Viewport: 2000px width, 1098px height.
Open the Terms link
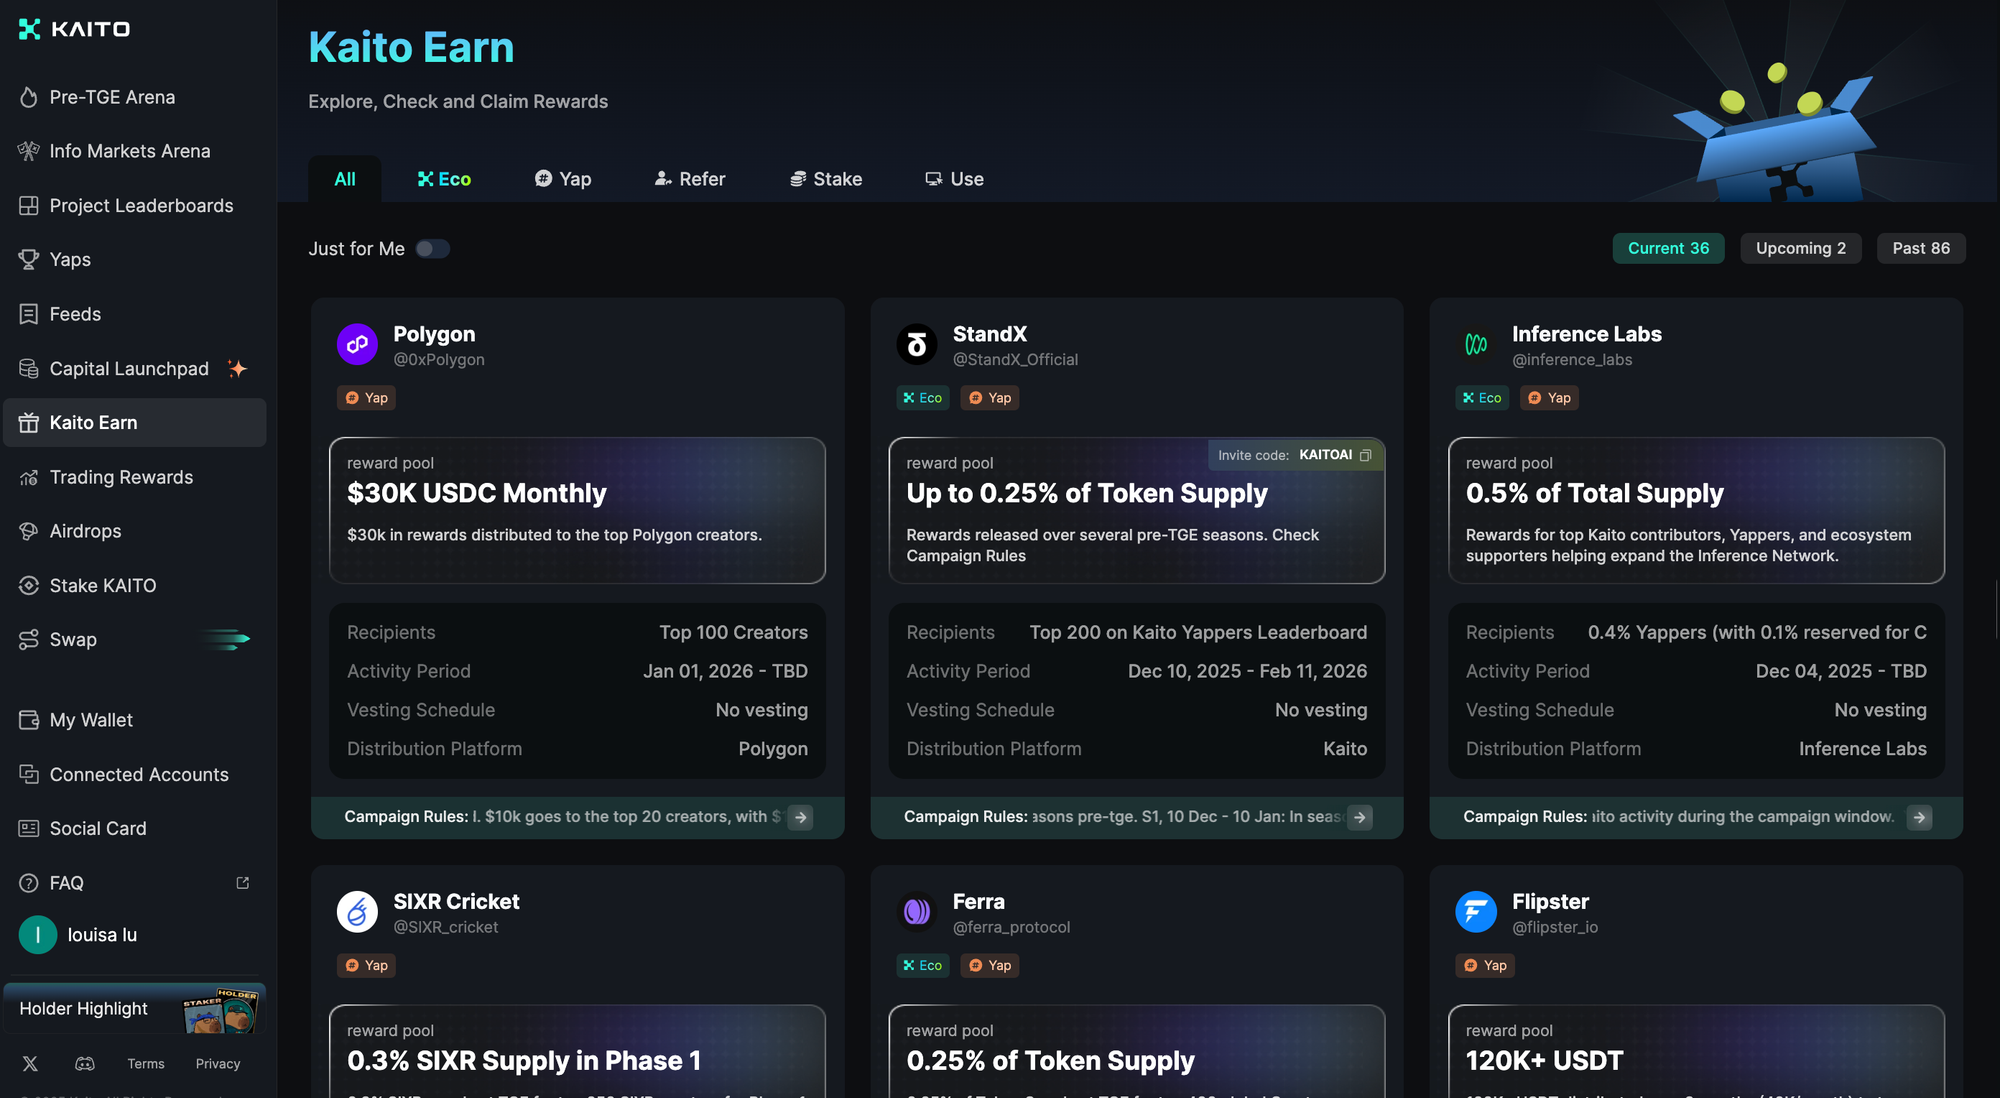tap(146, 1064)
